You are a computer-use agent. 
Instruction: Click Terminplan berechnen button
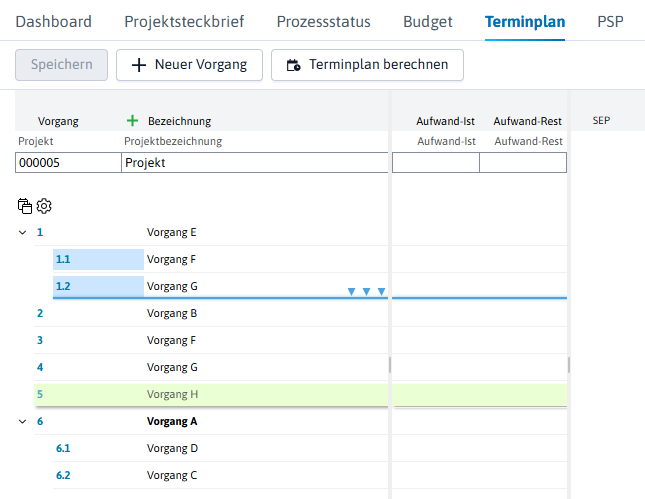click(367, 65)
